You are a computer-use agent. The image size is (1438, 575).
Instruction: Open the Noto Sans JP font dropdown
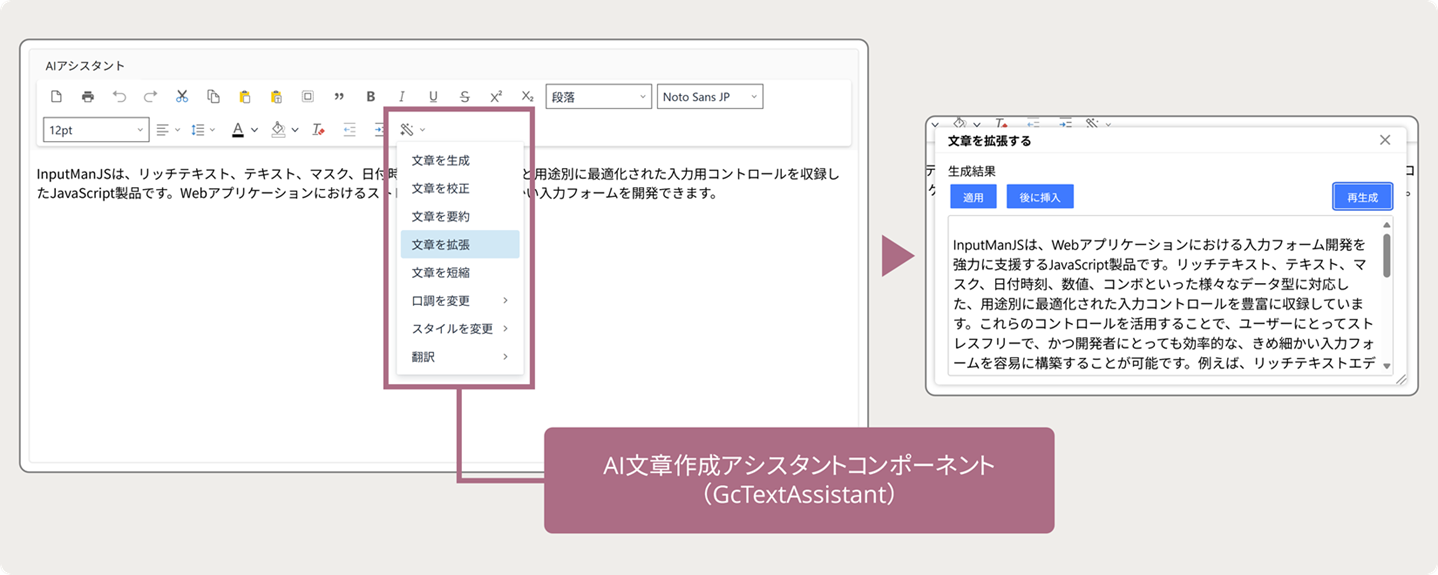tap(710, 97)
